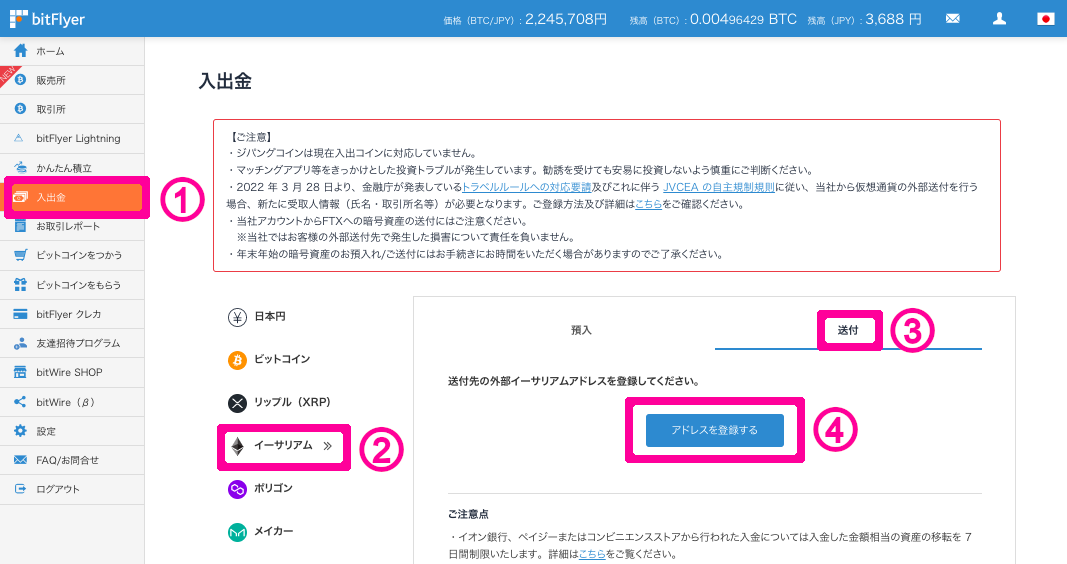Viewport: 1067px width, 564px height.
Task: Switch to the 預入 tab
Action: (581, 330)
